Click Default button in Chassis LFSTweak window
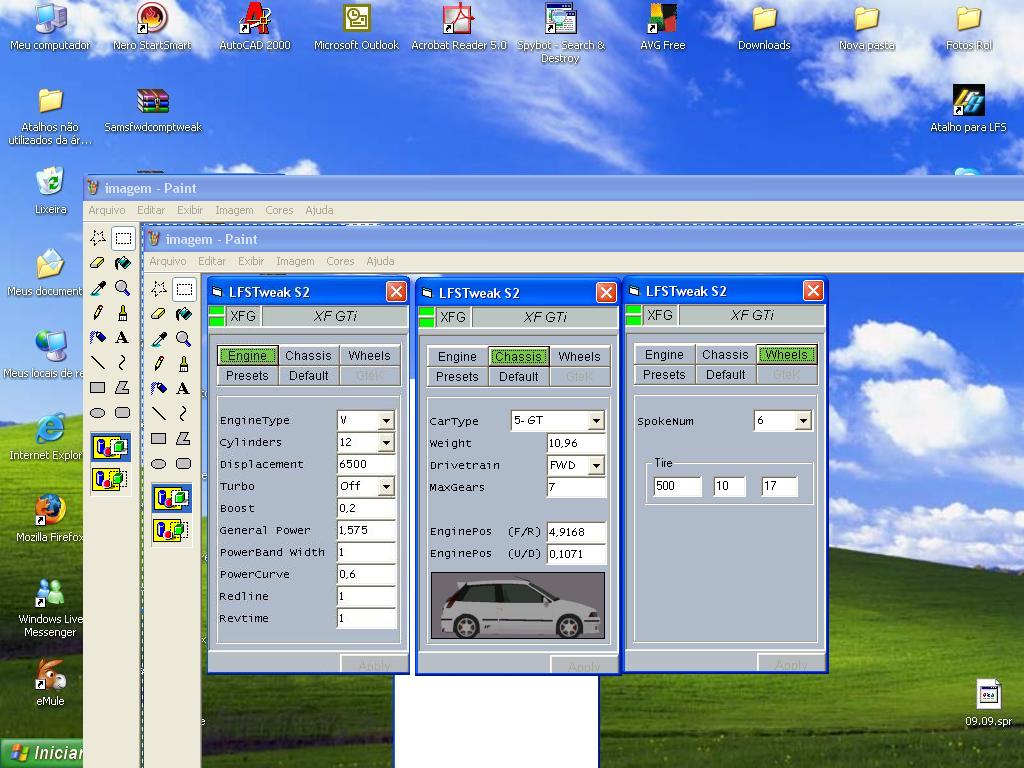 (x=519, y=377)
